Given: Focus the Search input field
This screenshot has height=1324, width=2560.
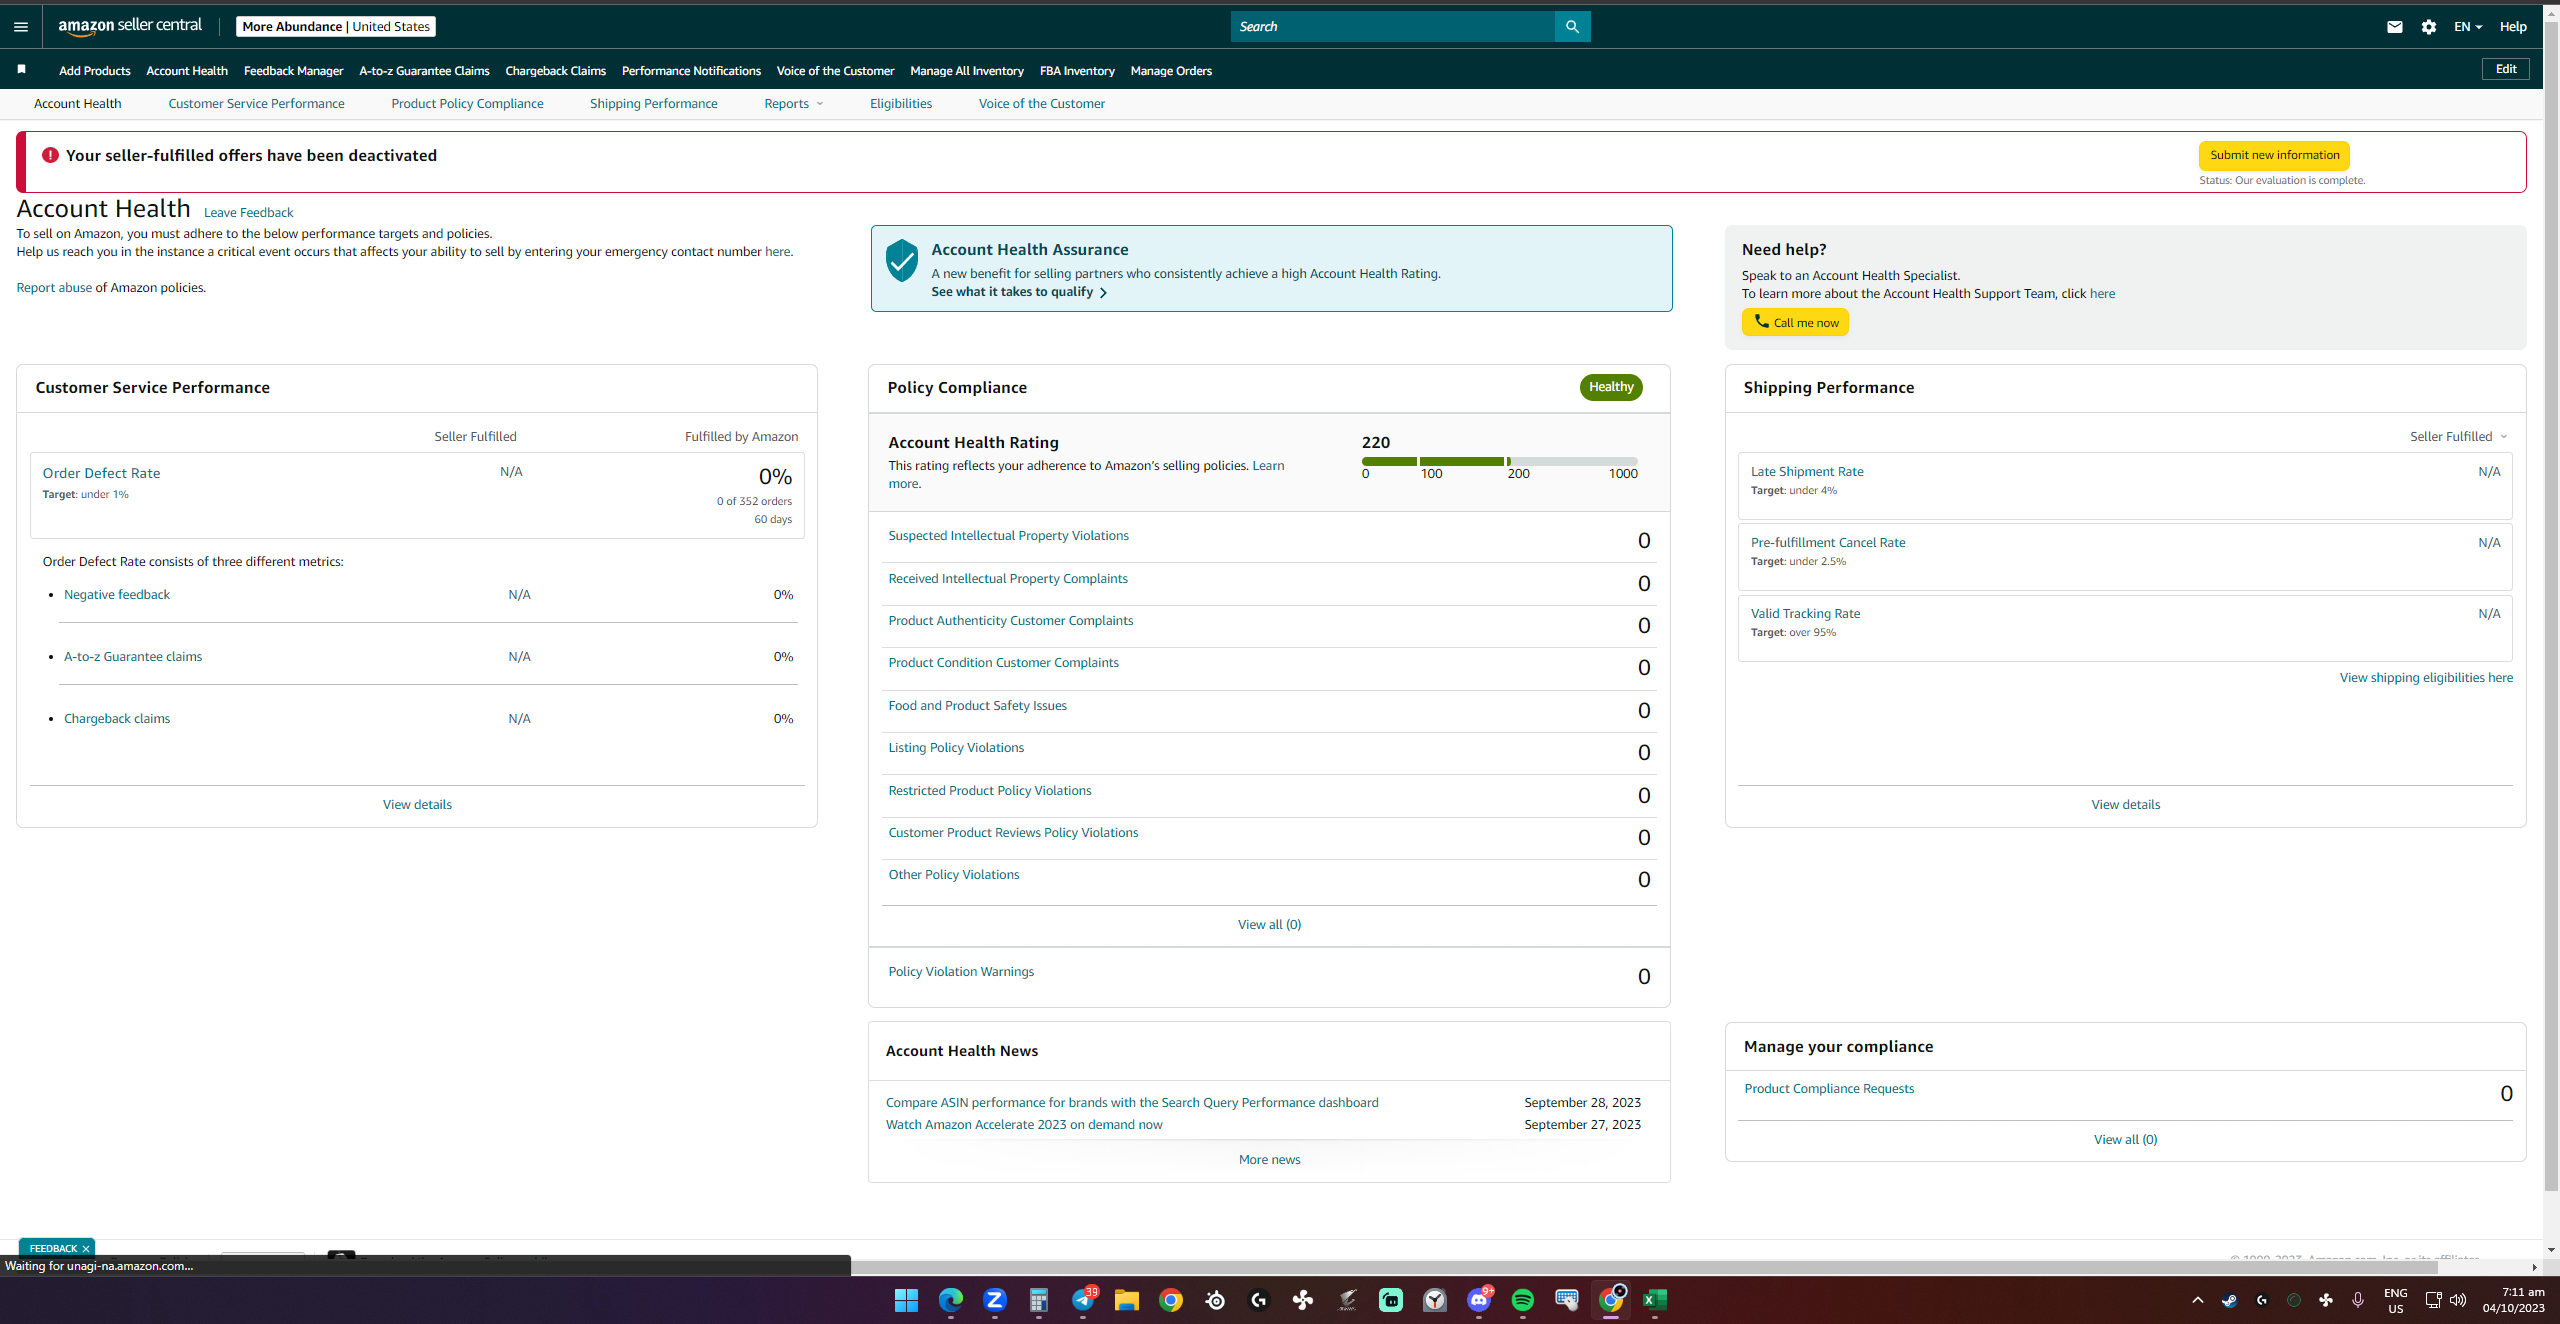Looking at the screenshot, I should (x=1392, y=27).
